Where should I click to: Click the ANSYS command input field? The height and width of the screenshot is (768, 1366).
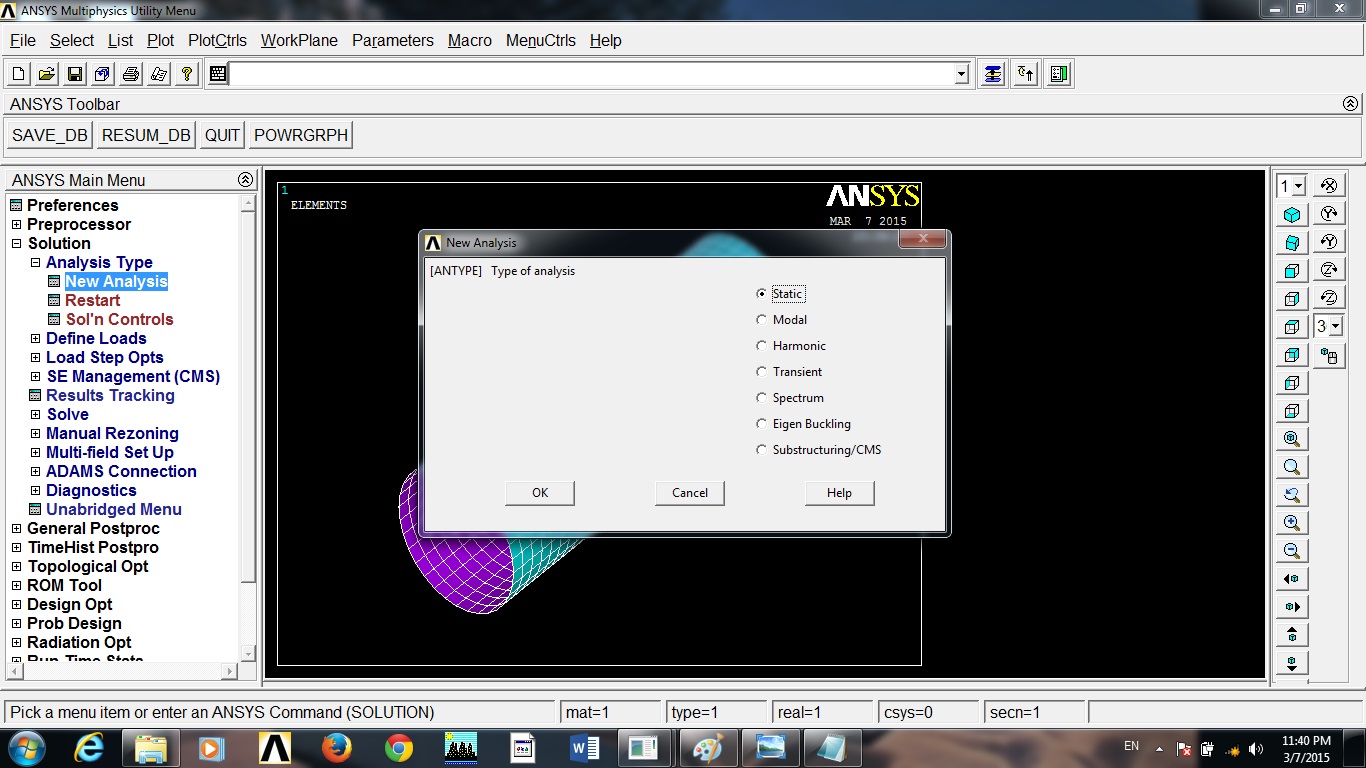click(x=592, y=74)
